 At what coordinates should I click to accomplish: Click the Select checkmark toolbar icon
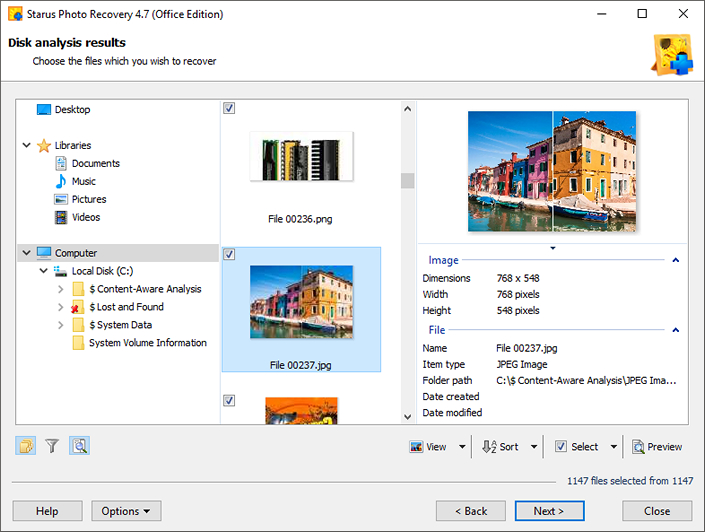pos(561,446)
